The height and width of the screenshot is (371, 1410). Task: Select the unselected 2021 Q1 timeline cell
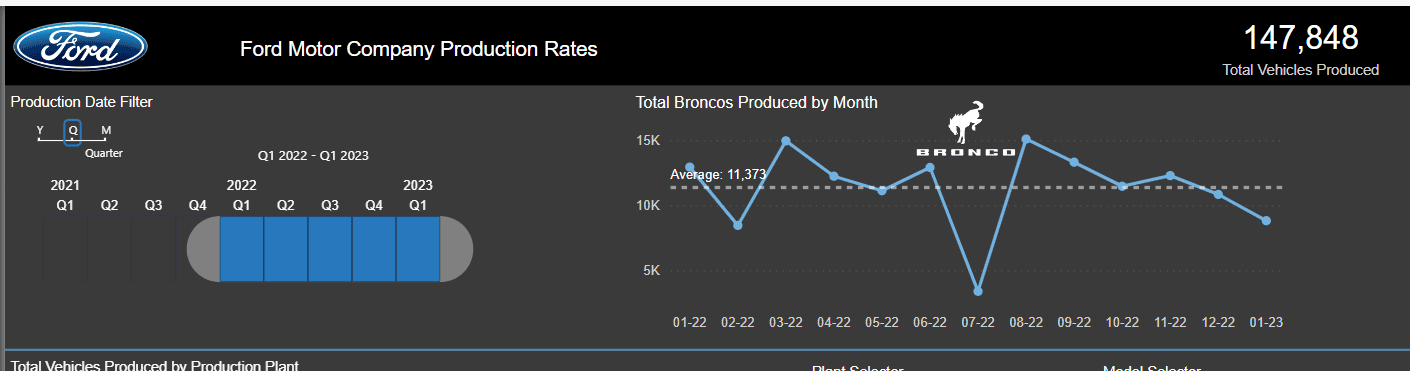click(x=65, y=249)
